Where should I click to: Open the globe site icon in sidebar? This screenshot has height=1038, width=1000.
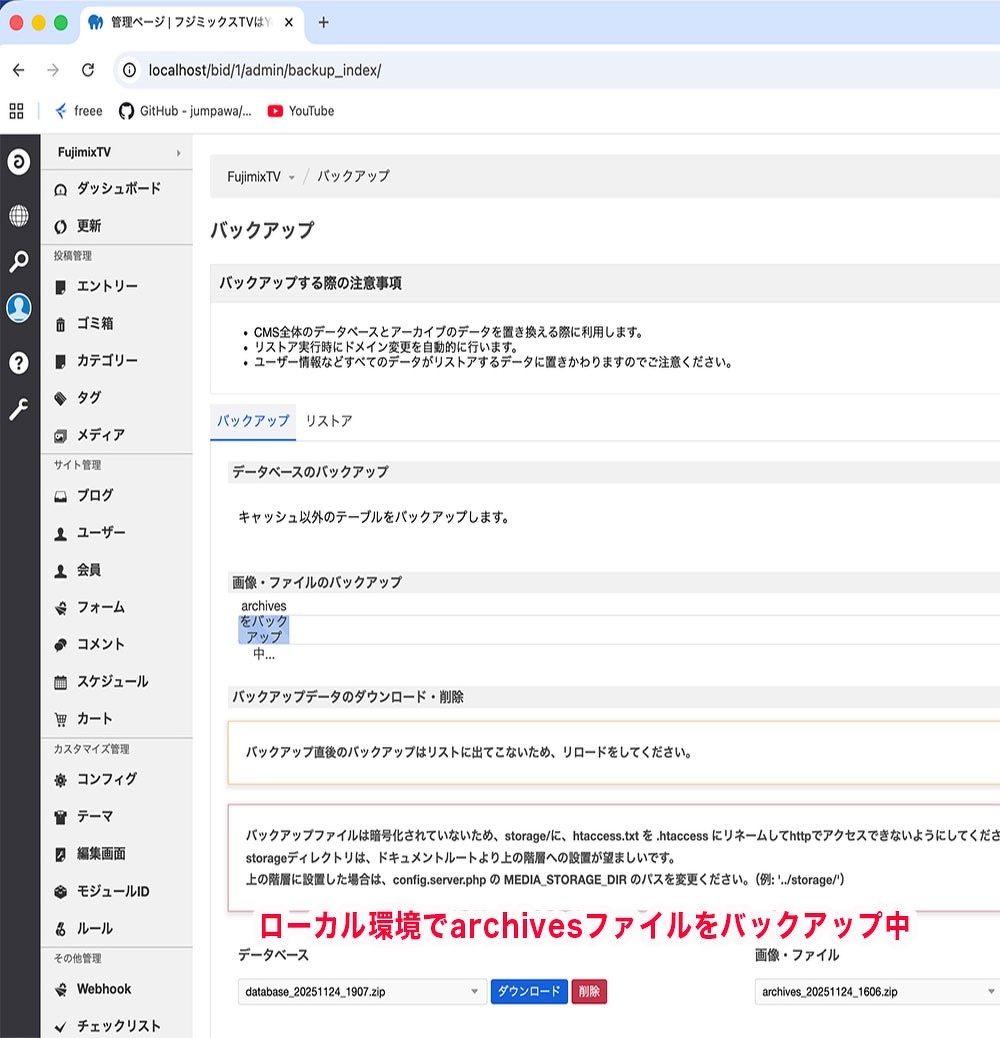pyautogui.click(x=19, y=215)
